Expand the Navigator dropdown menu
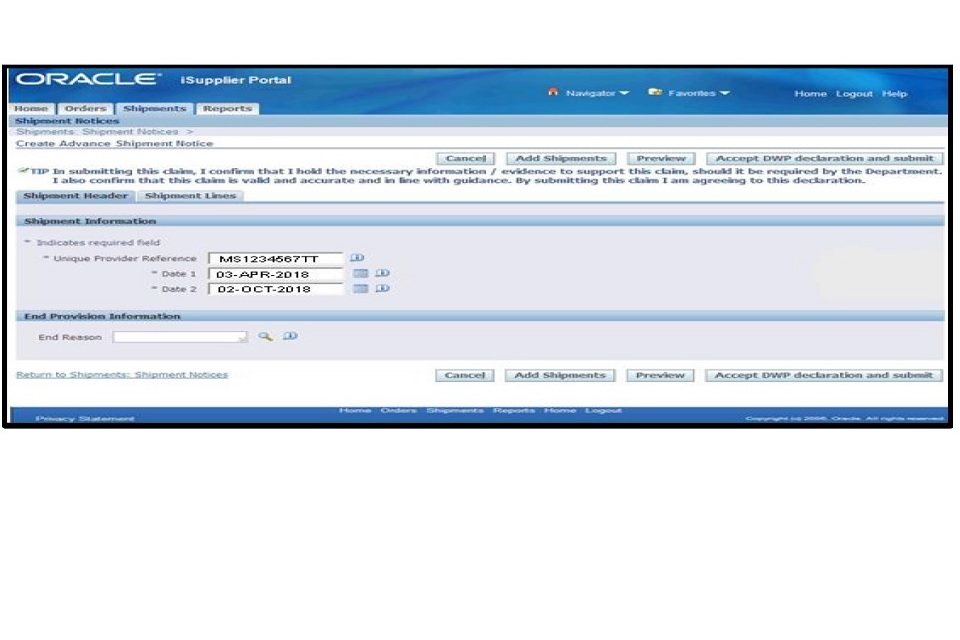960x640 pixels. click(x=590, y=93)
